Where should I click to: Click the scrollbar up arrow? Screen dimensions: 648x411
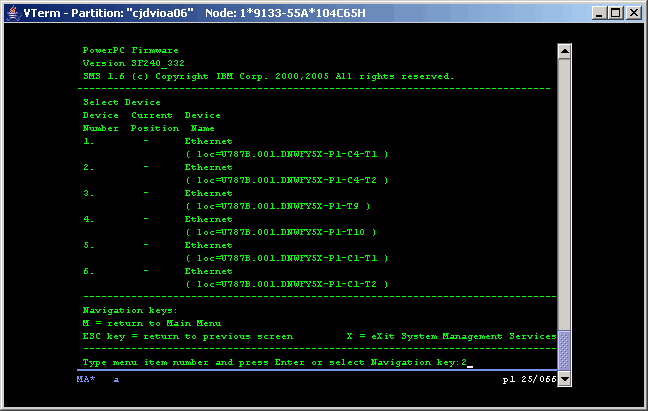point(564,52)
